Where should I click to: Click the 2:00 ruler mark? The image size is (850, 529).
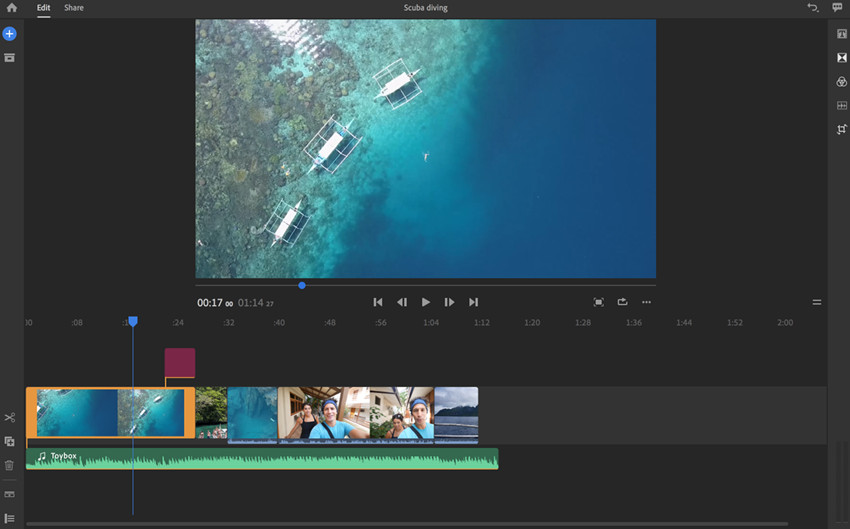(785, 322)
